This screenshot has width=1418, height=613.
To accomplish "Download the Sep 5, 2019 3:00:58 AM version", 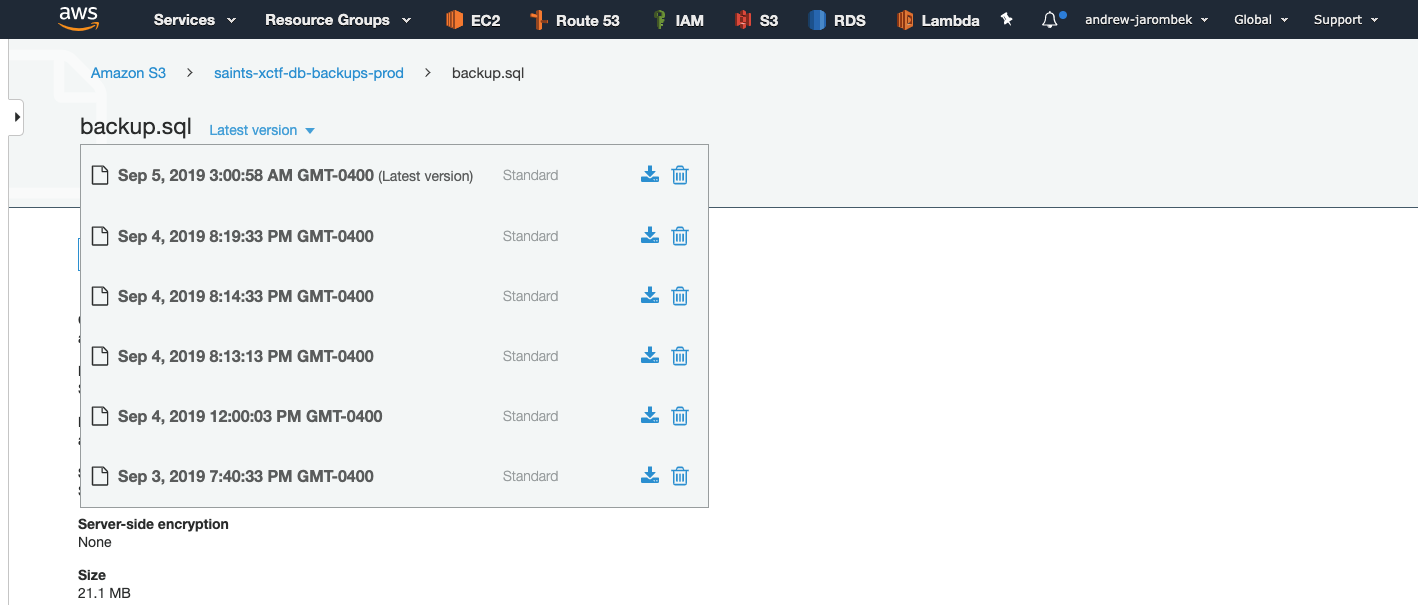I will pyautogui.click(x=650, y=175).
